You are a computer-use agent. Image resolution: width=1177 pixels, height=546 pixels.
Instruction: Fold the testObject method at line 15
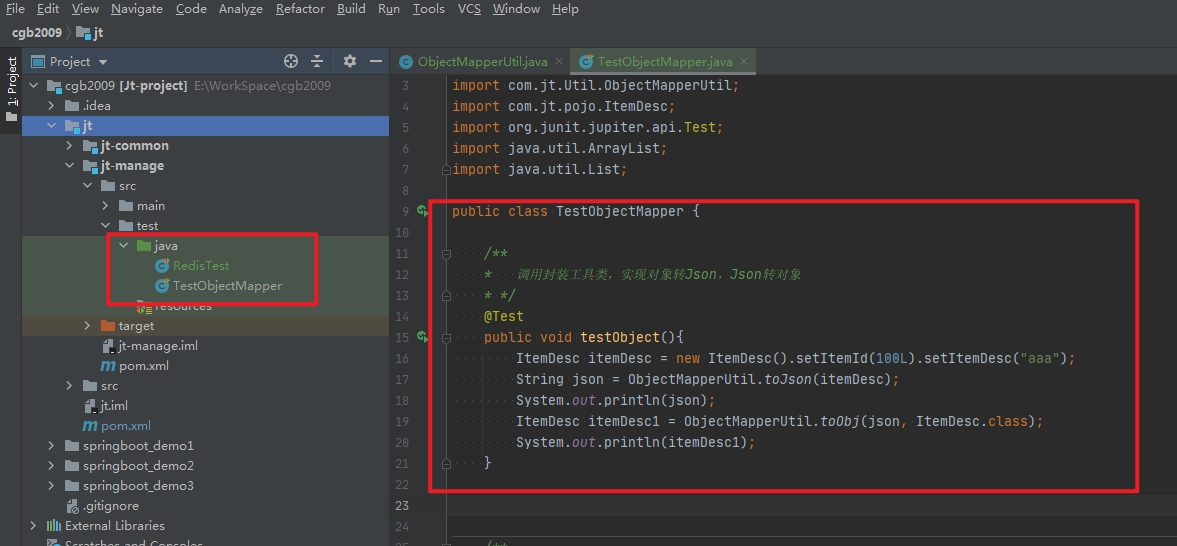coord(446,338)
